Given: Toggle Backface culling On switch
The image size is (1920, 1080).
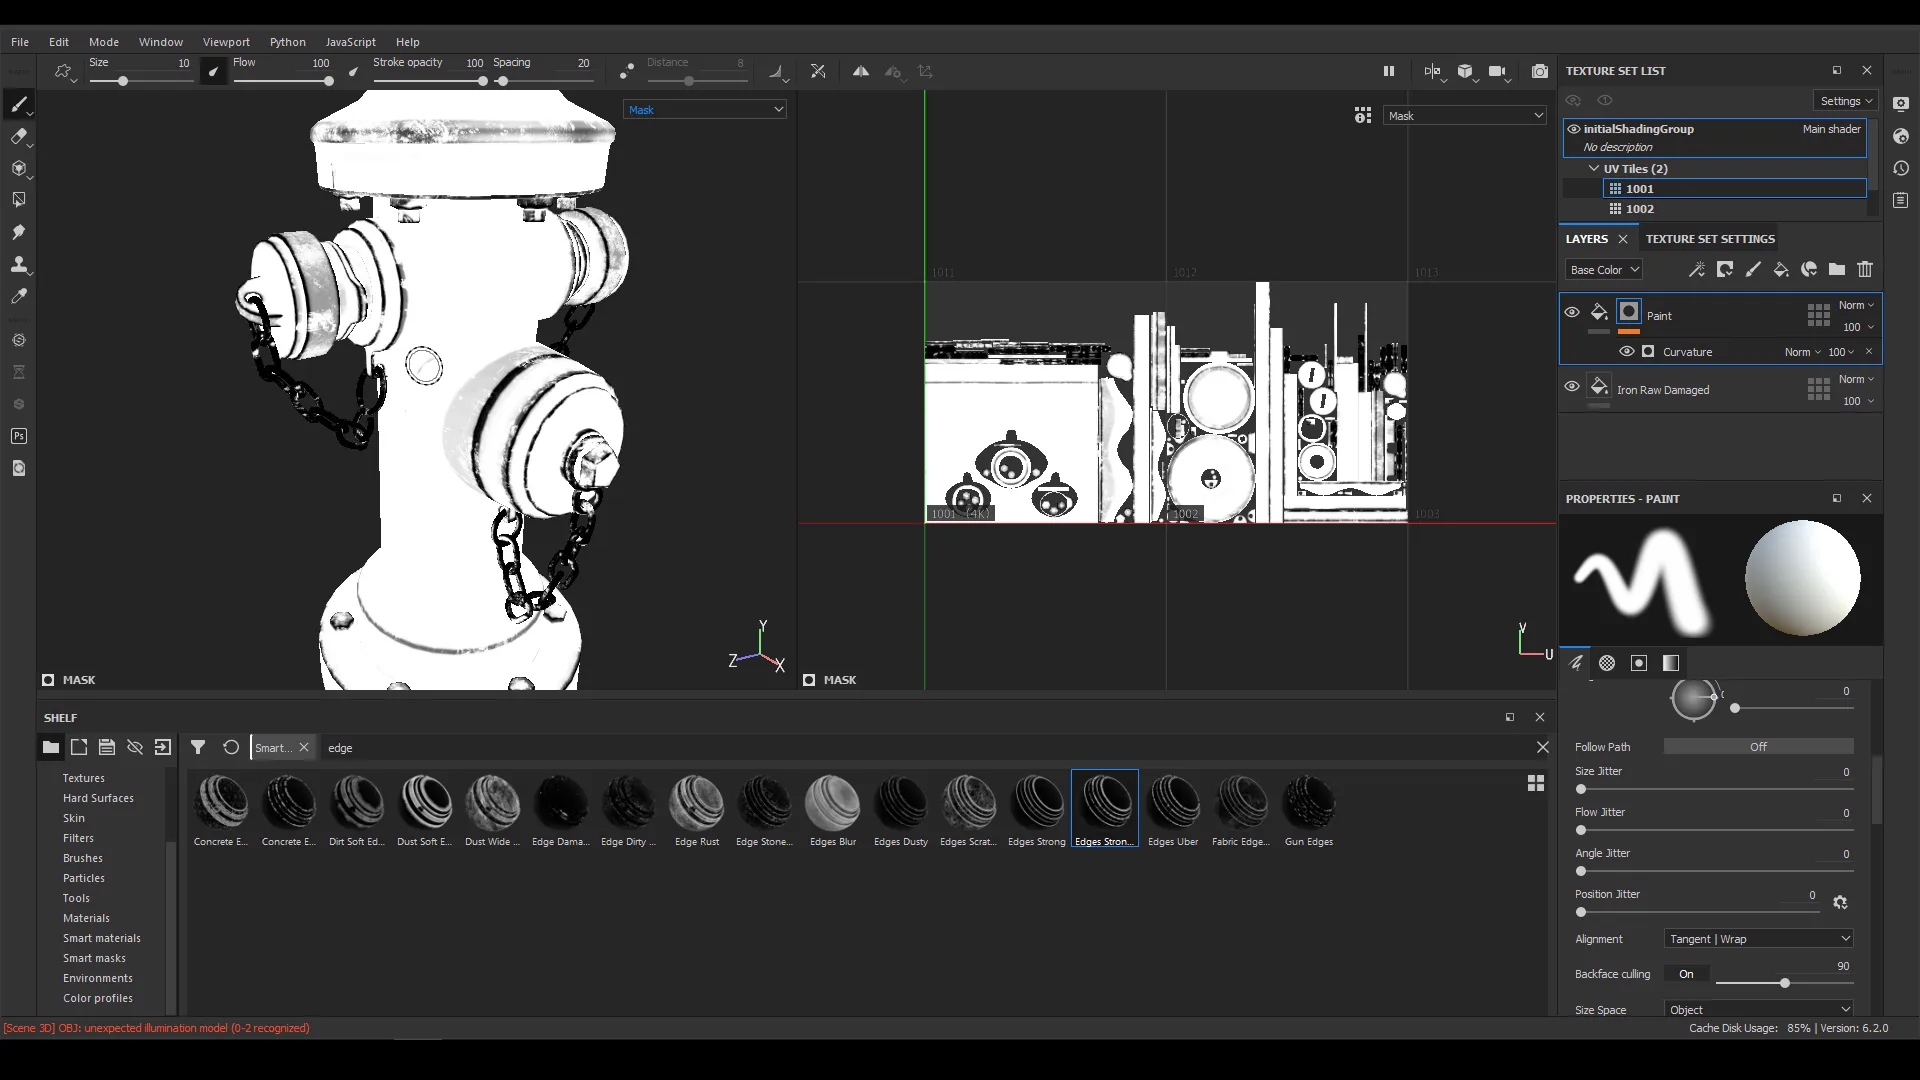Looking at the screenshot, I should (1686, 974).
